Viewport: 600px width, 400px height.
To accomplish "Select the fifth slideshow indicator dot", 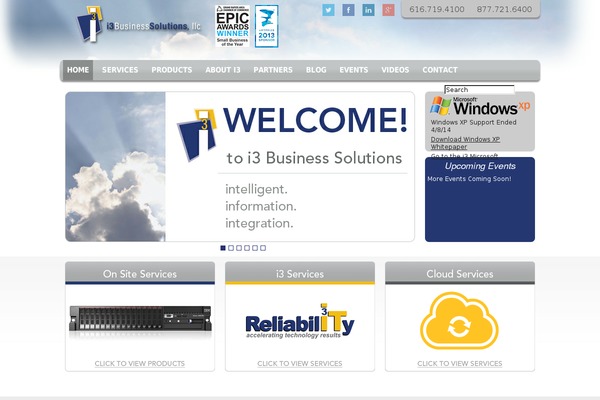I will tap(255, 248).
